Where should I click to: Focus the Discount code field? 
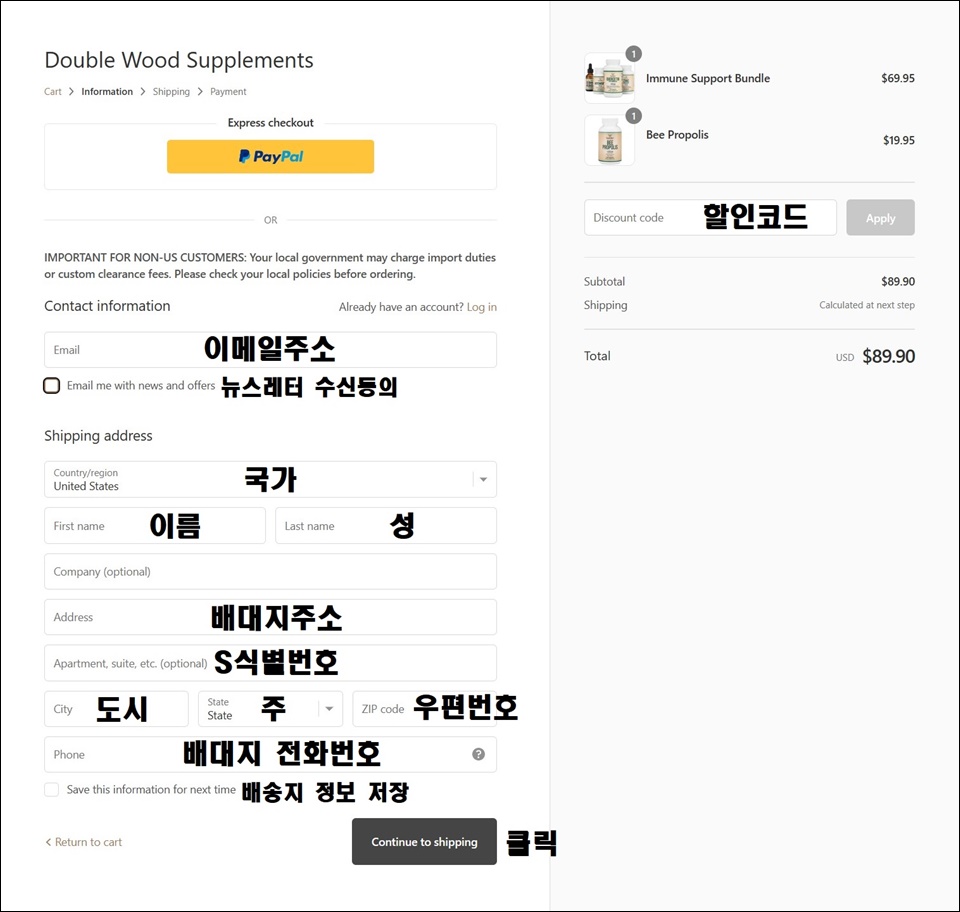pos(710,217)
